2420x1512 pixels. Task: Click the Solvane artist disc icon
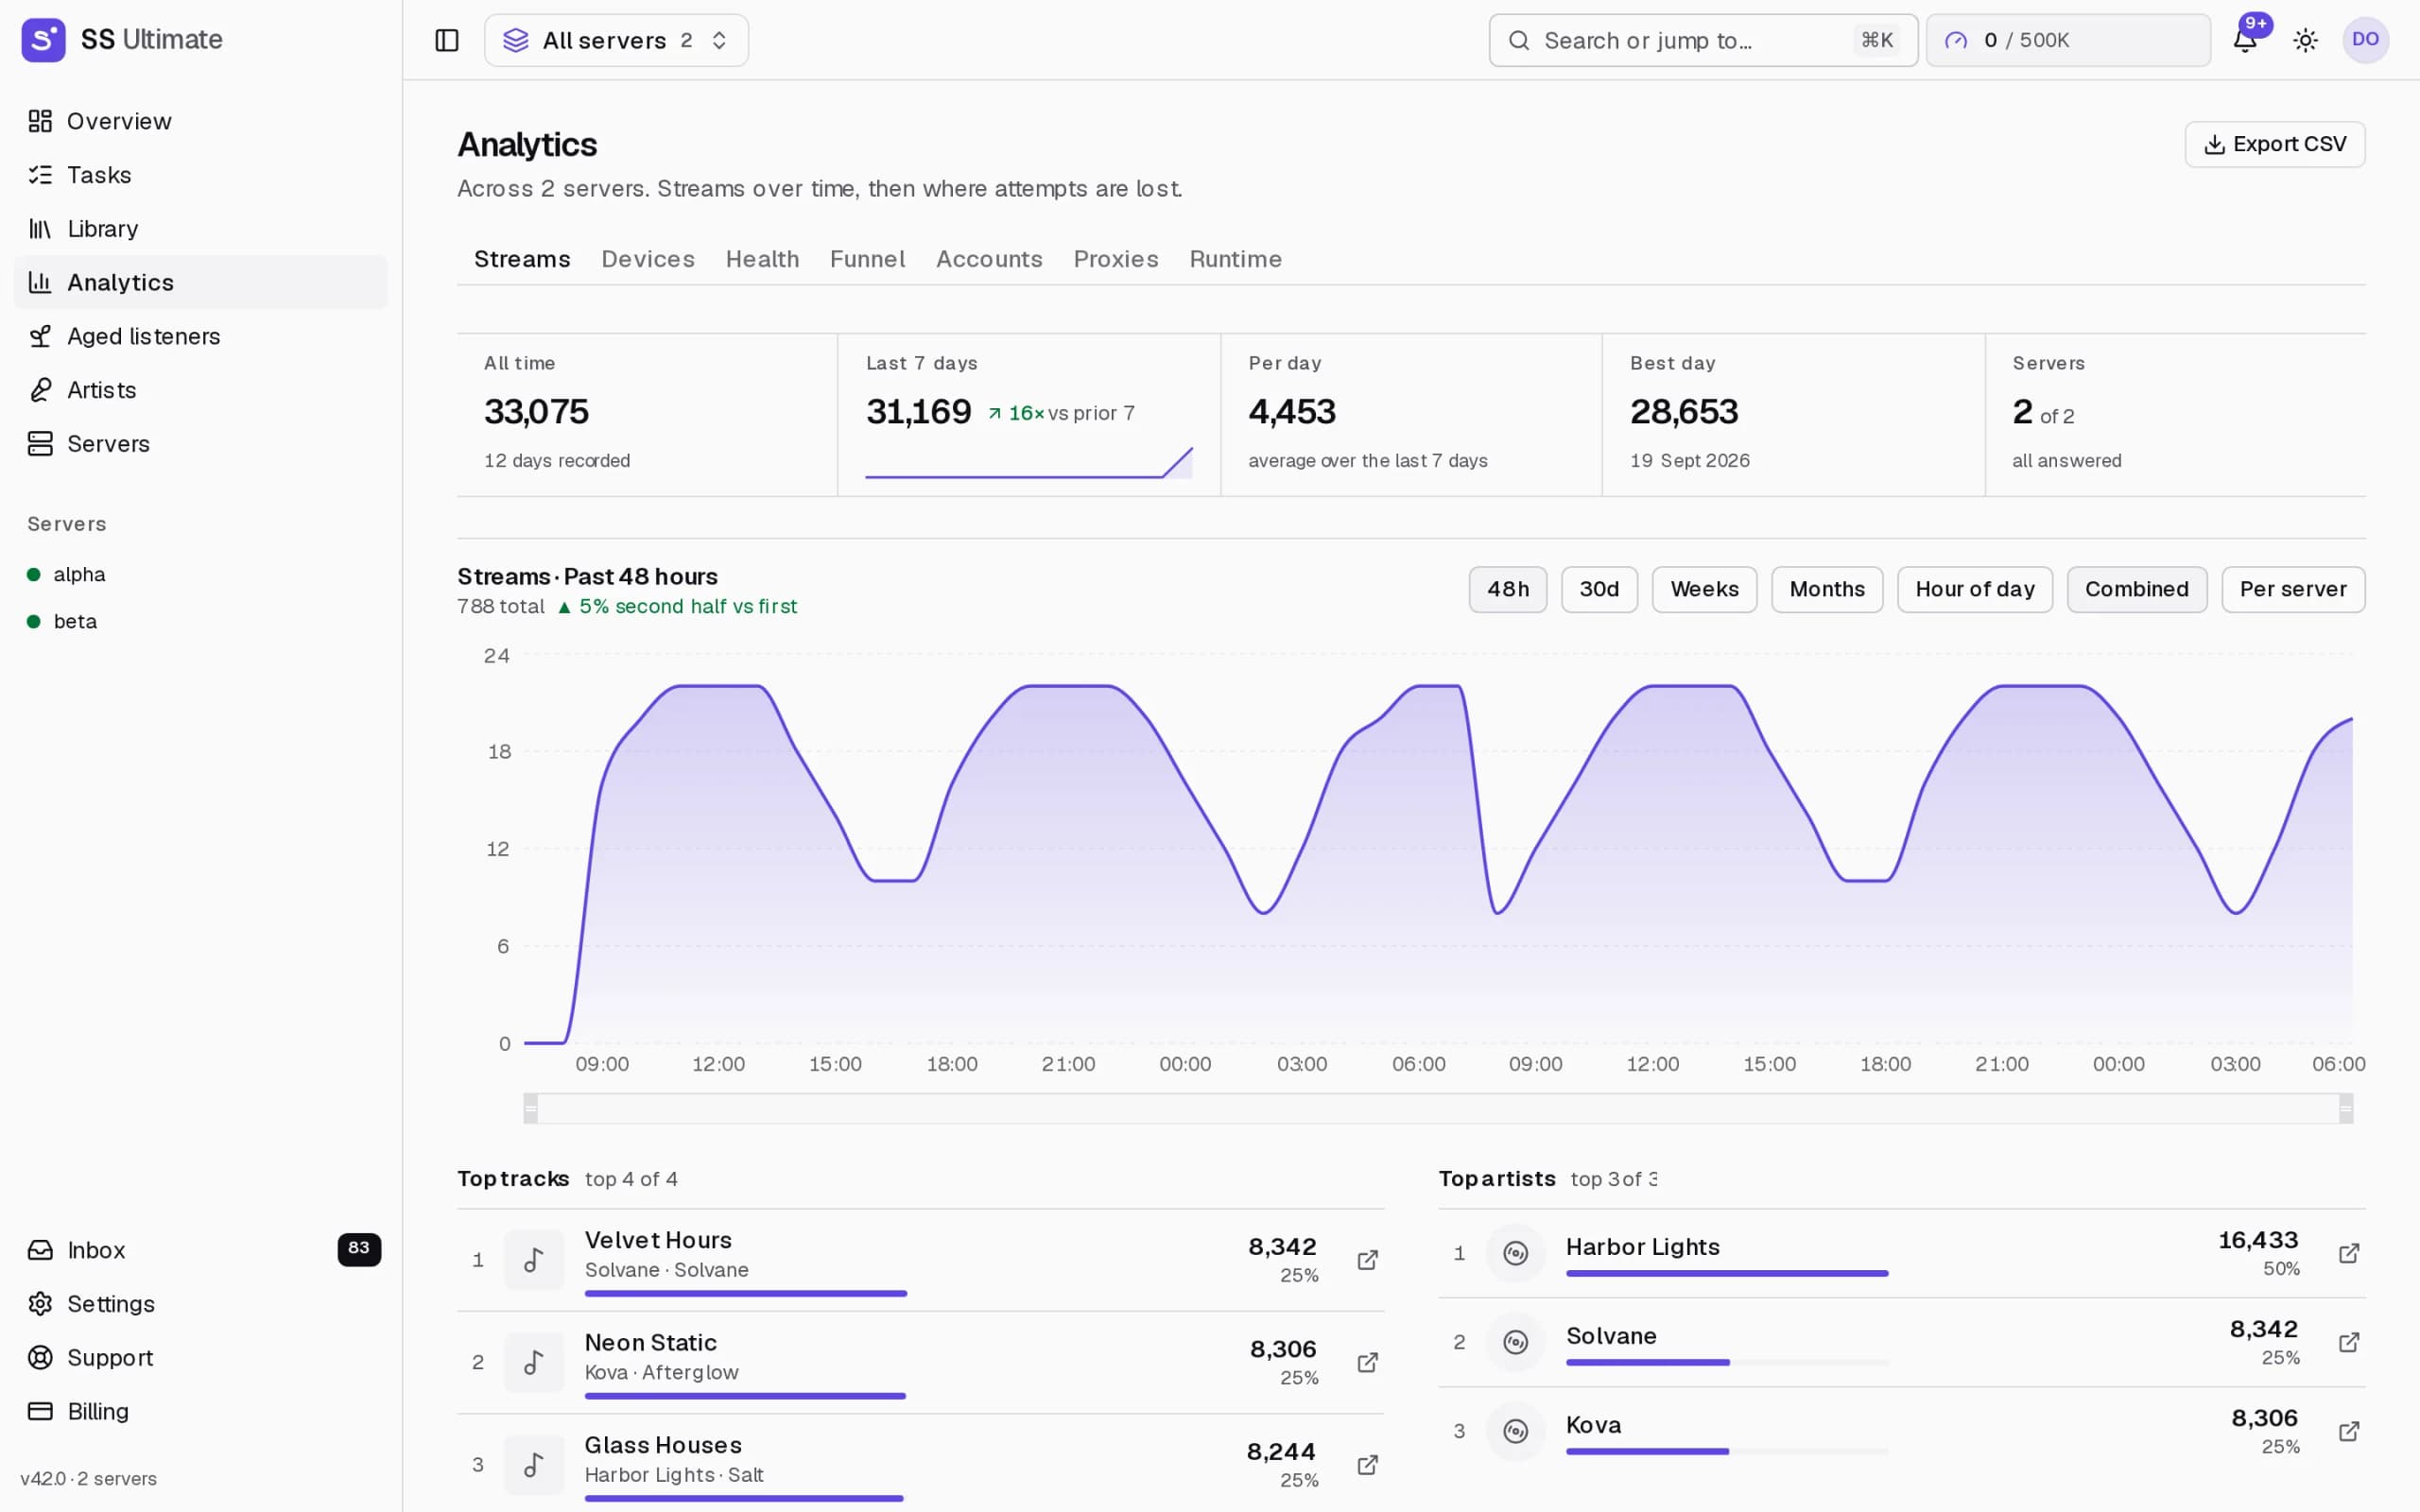pyautogui.click(x=1516, y=1342)
